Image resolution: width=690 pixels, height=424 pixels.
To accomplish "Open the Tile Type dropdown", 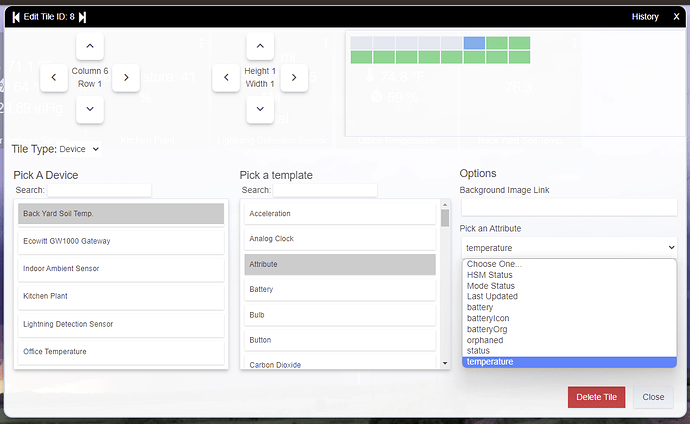I will click(80, 149).
